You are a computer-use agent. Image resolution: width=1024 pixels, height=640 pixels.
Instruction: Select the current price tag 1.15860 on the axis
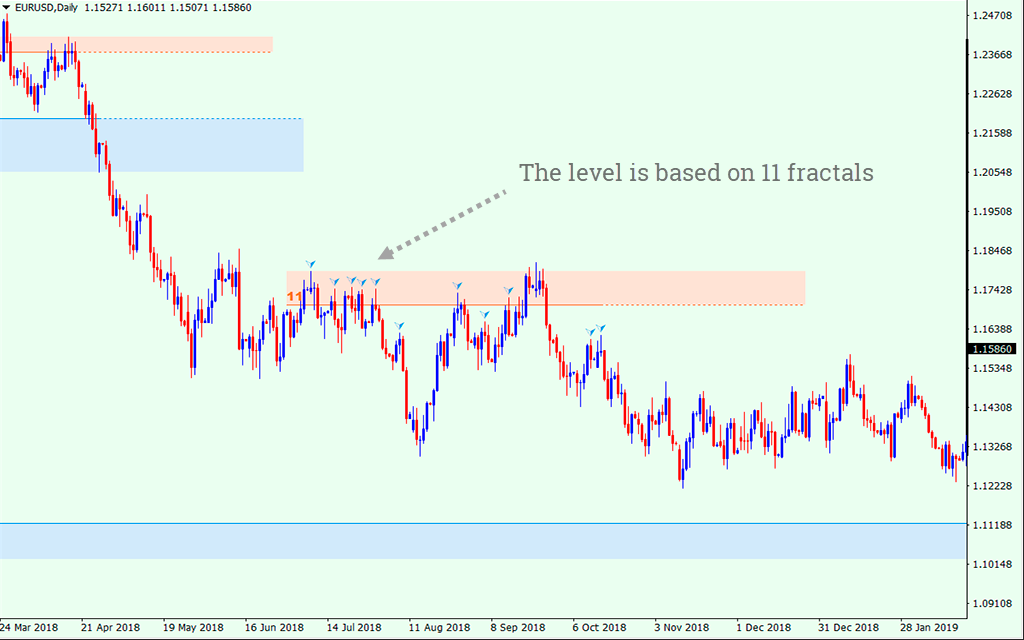tap(993, 349)
